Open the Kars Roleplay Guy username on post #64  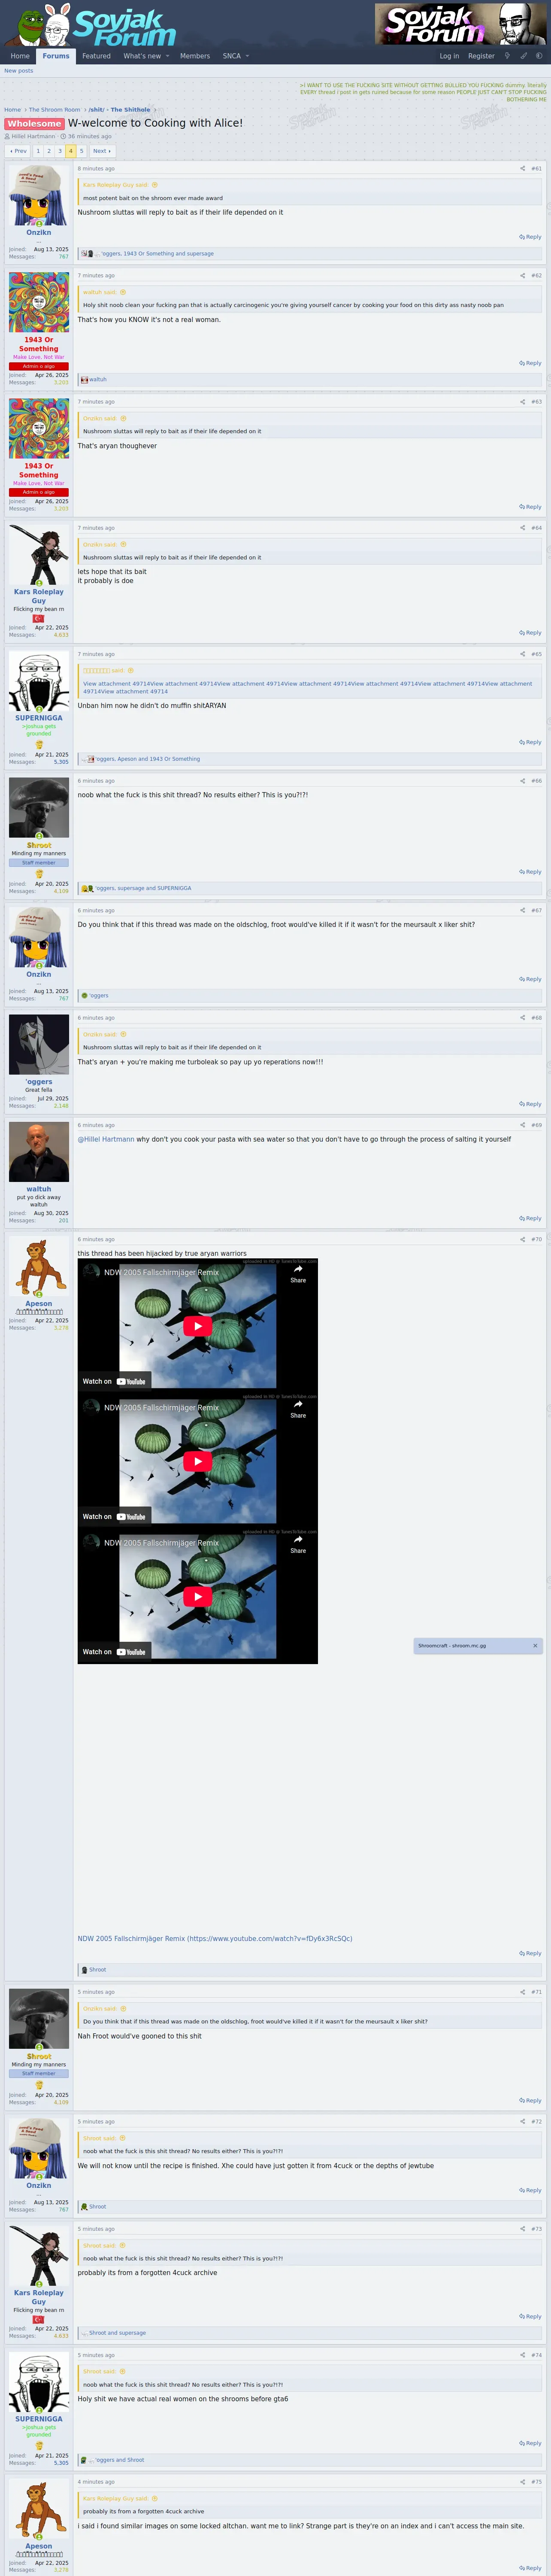point(38,596)
